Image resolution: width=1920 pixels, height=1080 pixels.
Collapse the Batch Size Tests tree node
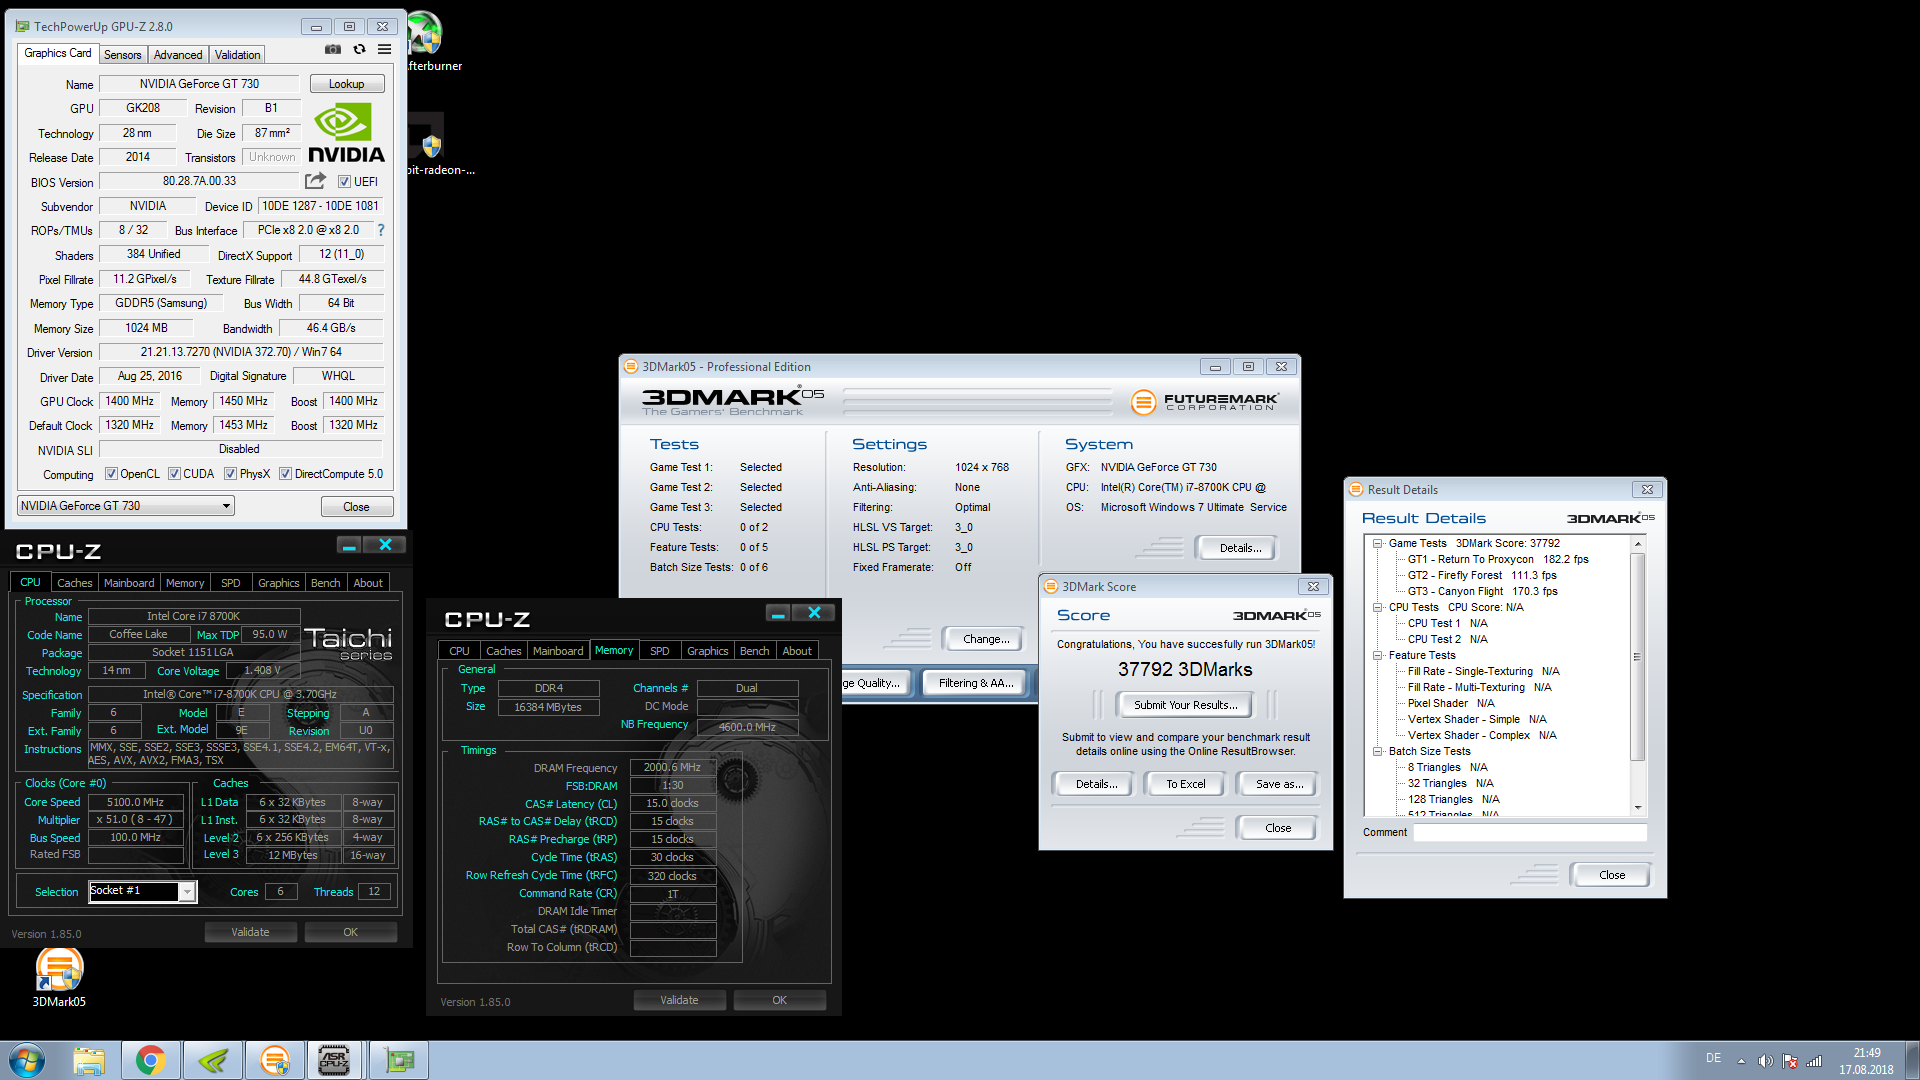pos(1378,752)
